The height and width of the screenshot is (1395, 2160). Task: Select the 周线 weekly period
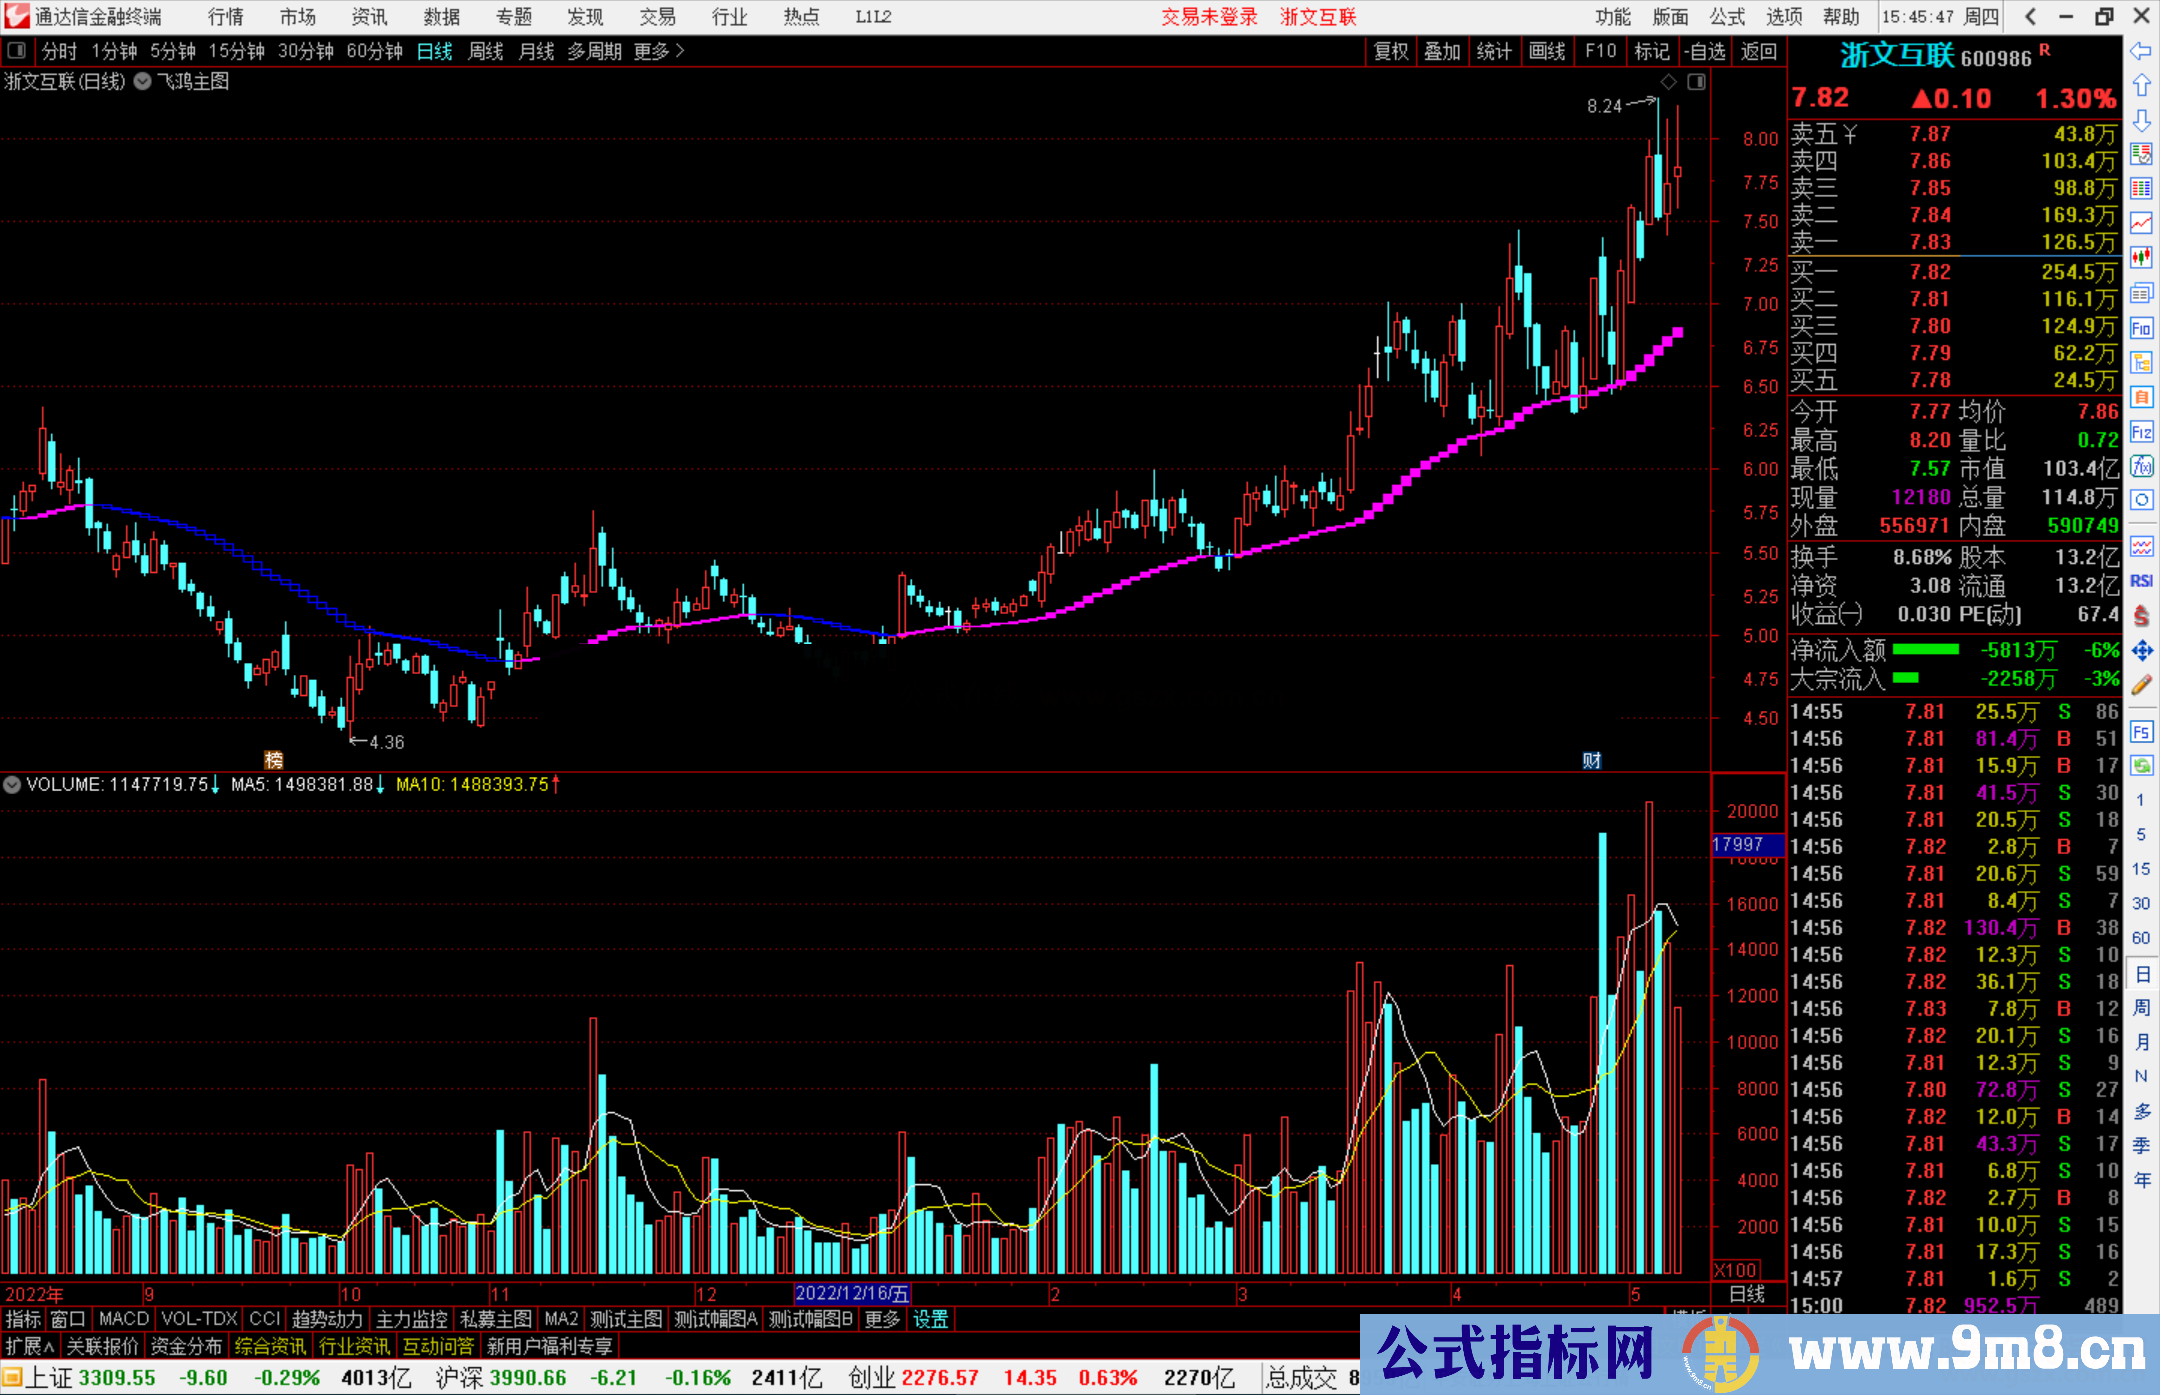click(x=485, y=51)
